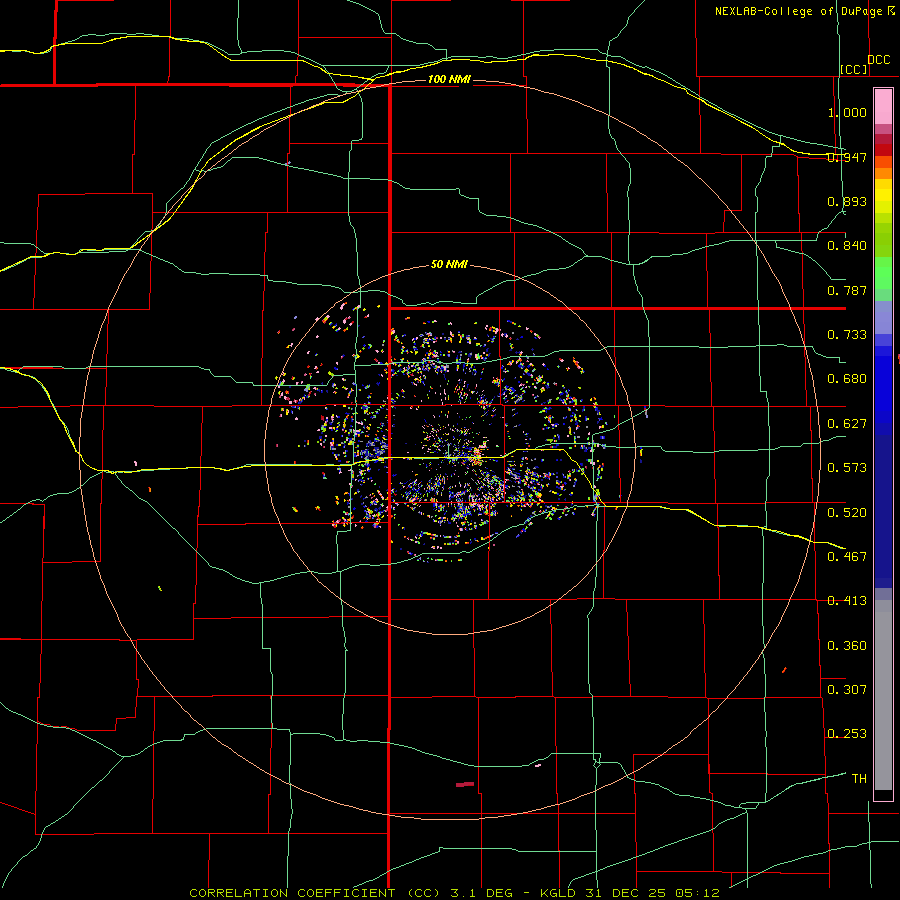Click the green segment of color bar

[x=883, y=273]
